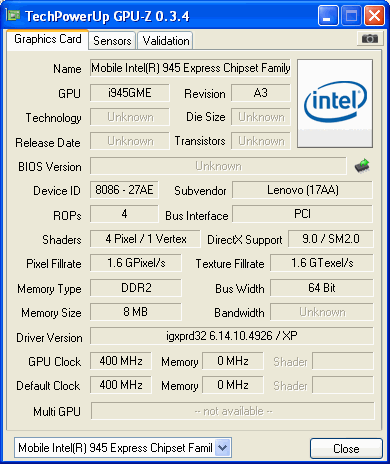Click the Memory Size field showing 8 MB
390x464 pixels.
click(136, 312)
